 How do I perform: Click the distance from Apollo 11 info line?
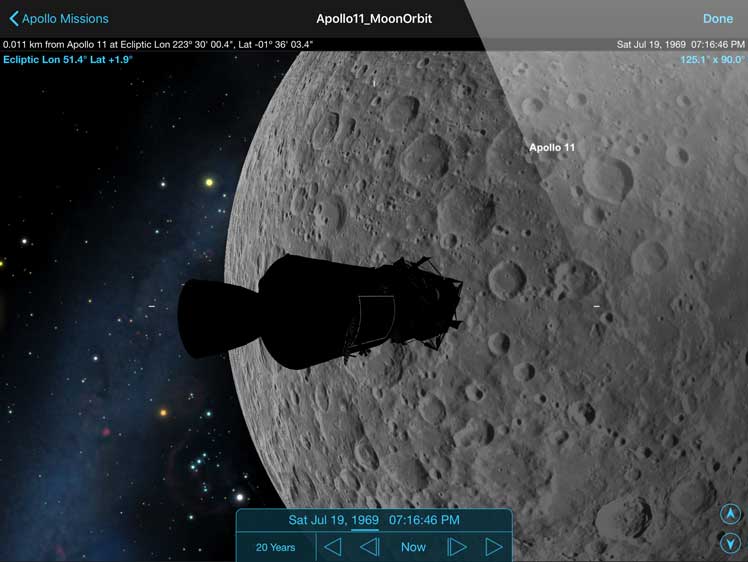click(158, 44)
